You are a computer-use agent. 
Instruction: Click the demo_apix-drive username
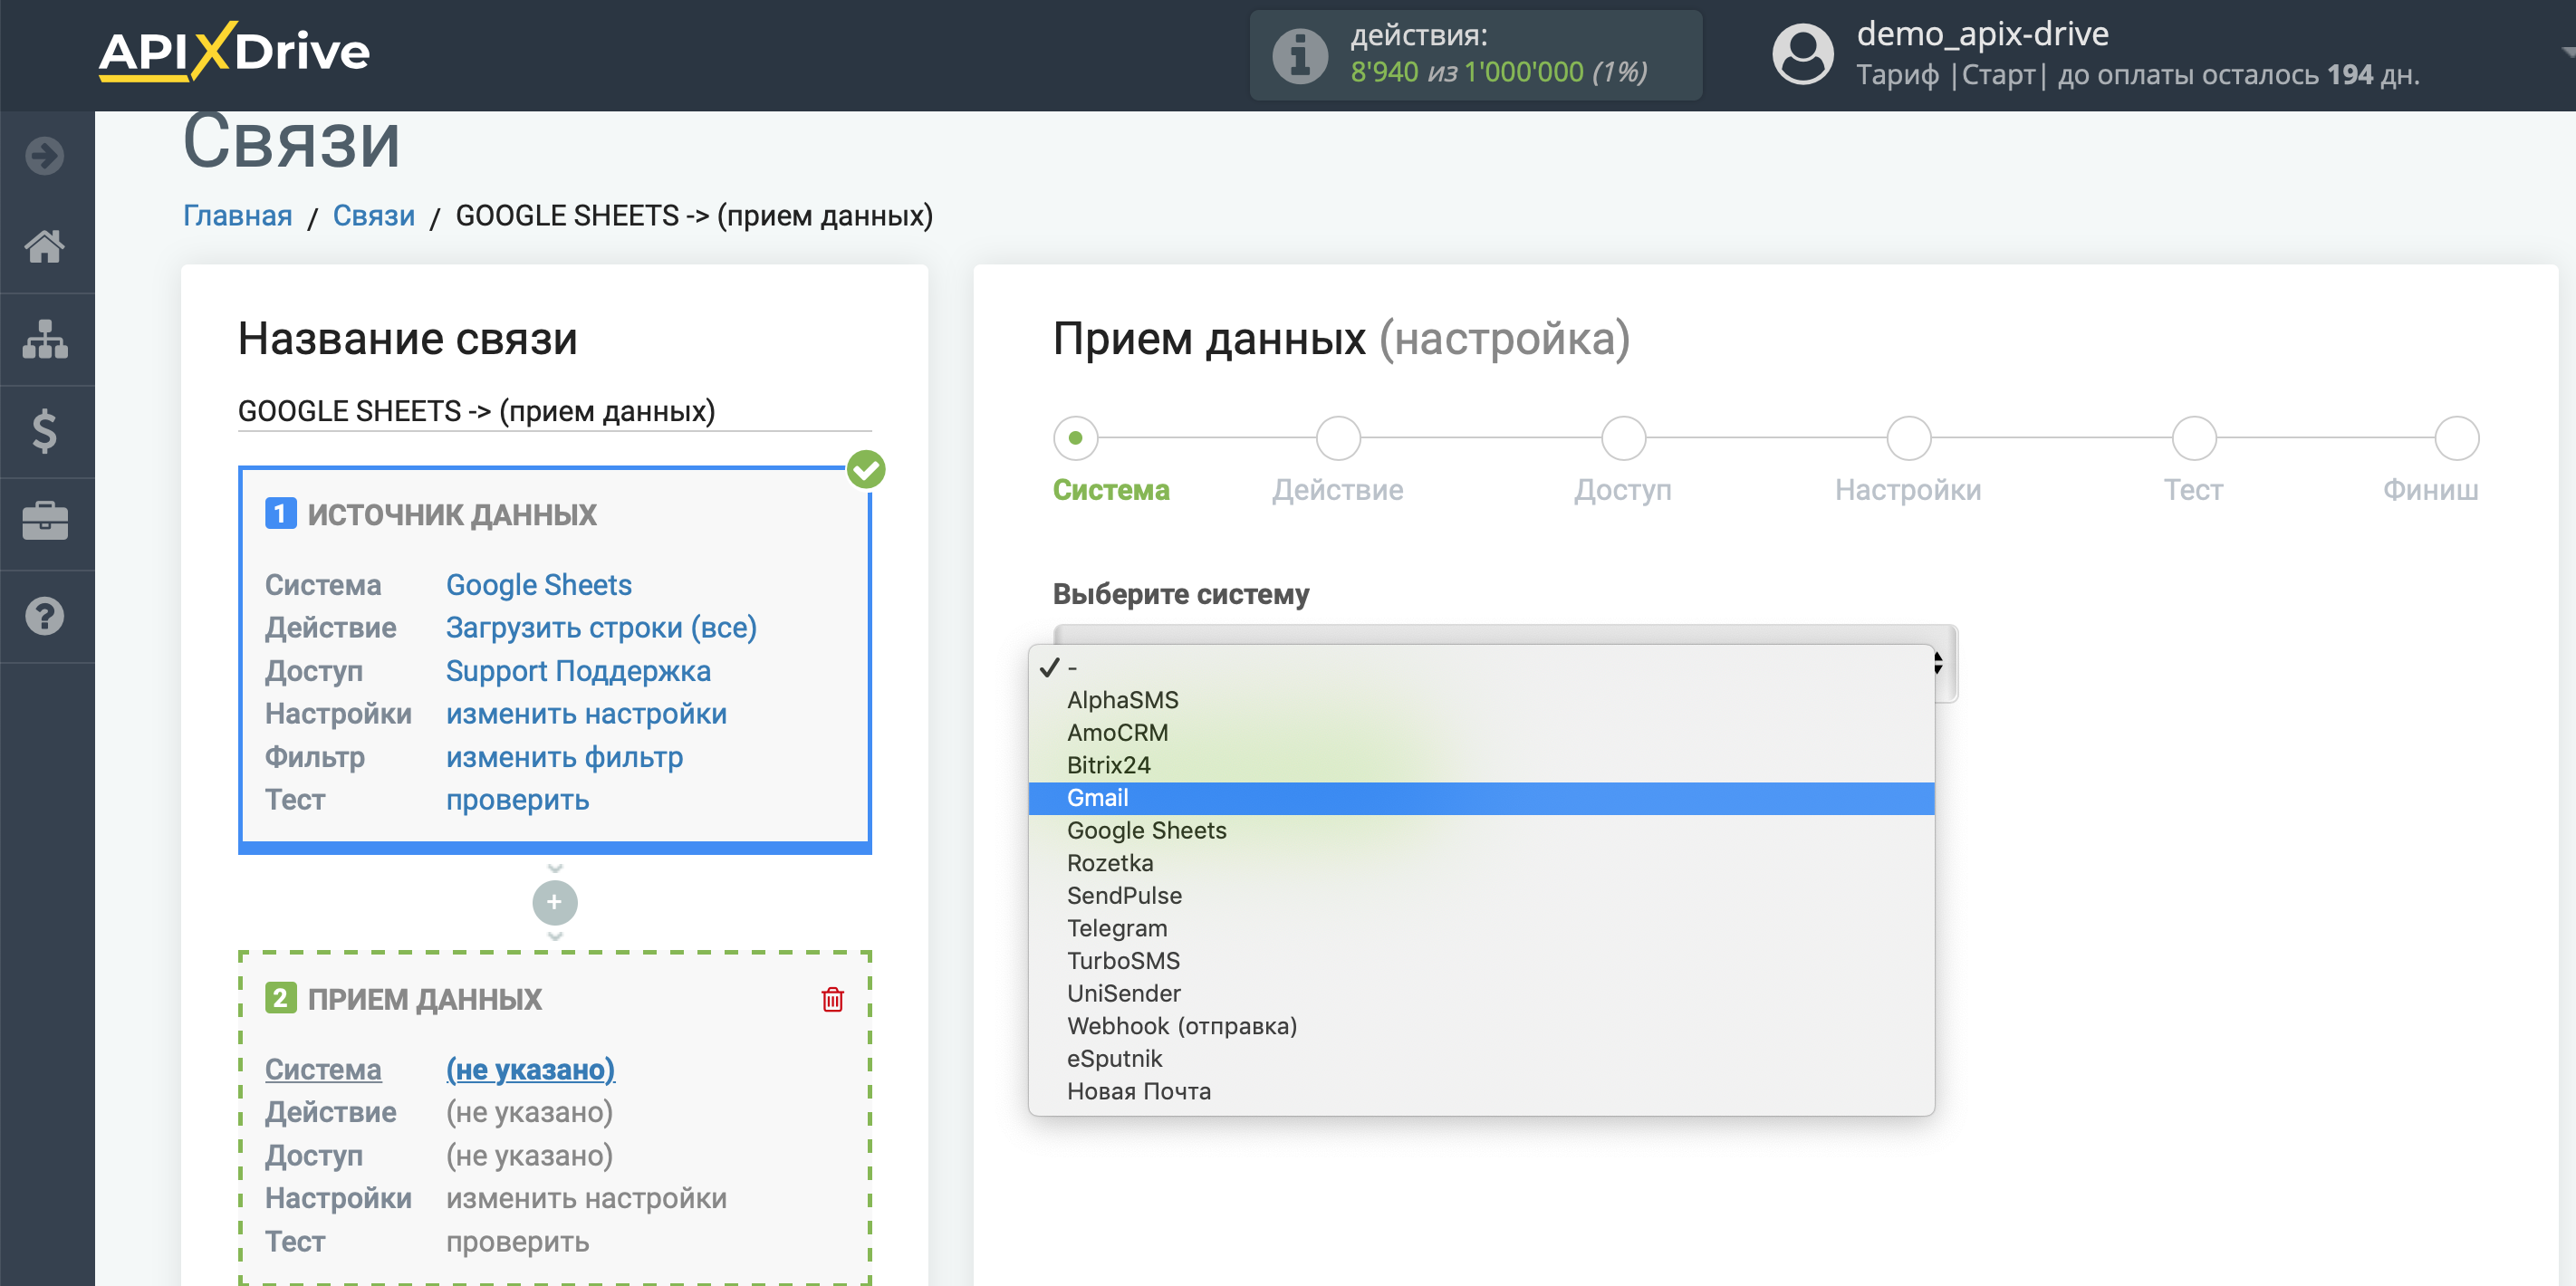click(x=1982, y=34)
